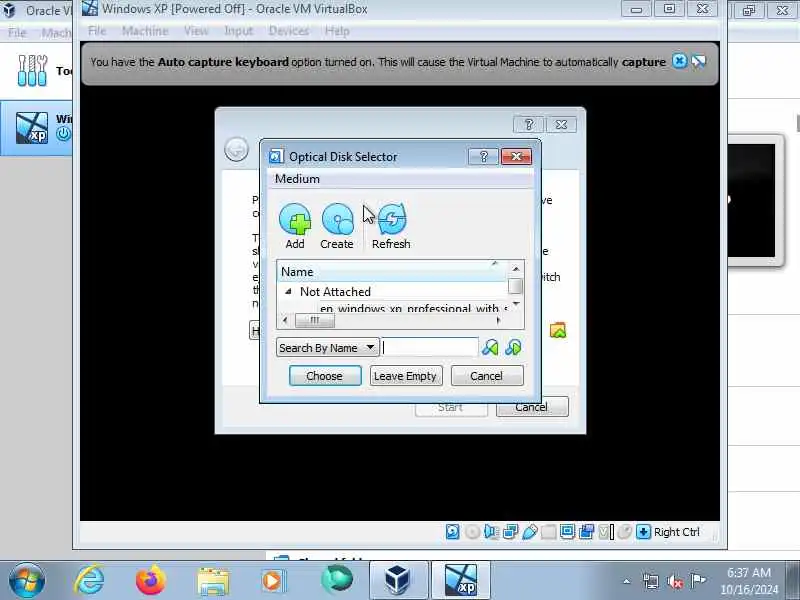Click the optical drive status bar icon
800x600 pixels.
472,532
